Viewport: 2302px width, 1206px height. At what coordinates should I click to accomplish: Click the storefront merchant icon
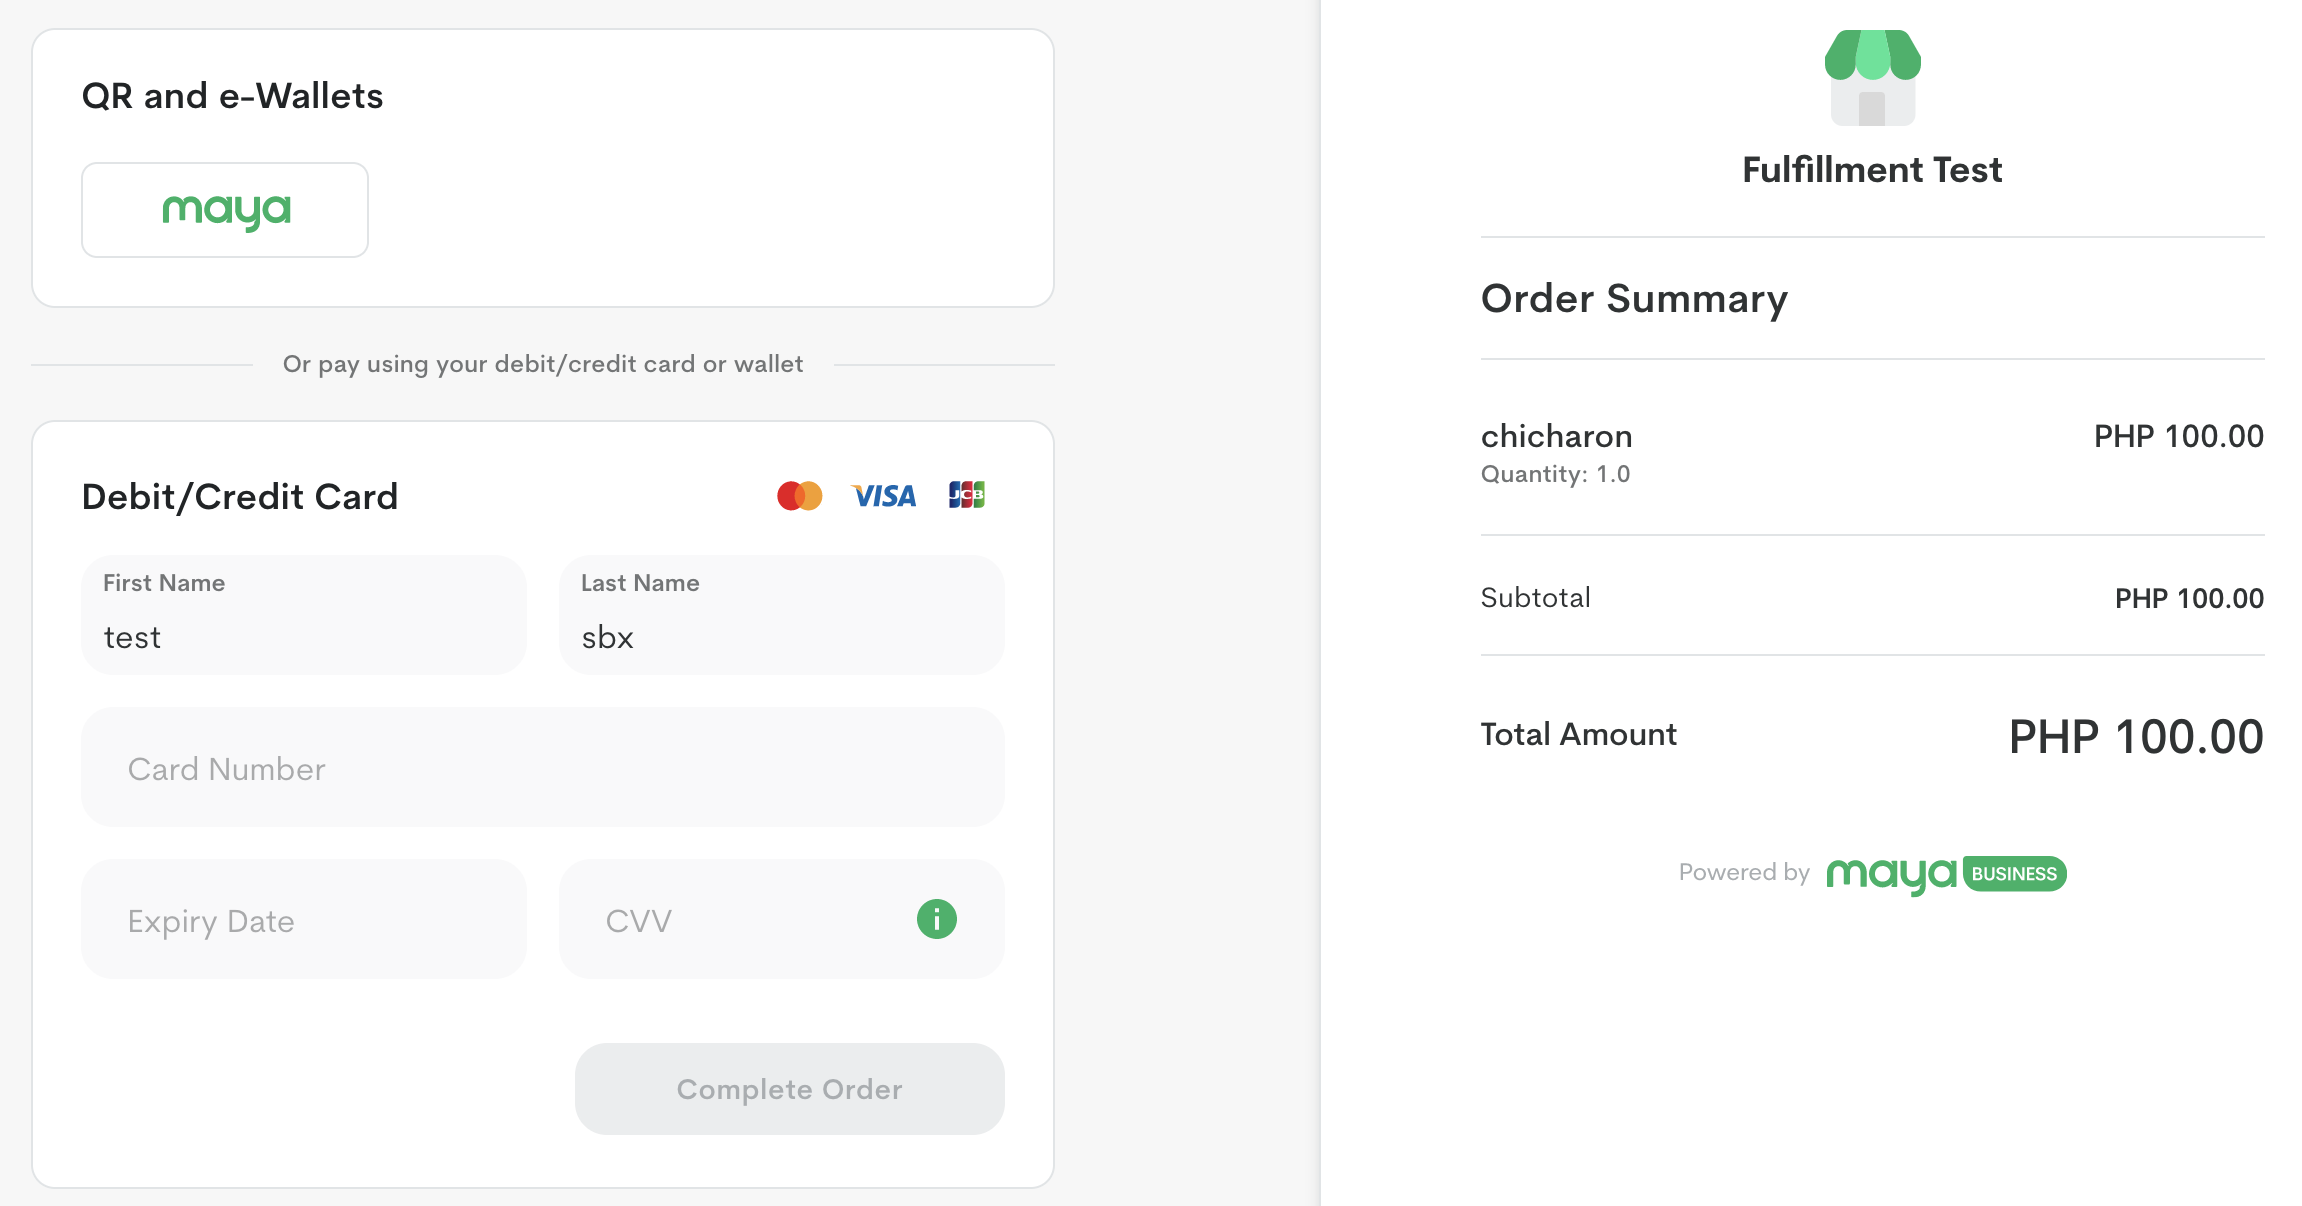[x=1872, y=78]
